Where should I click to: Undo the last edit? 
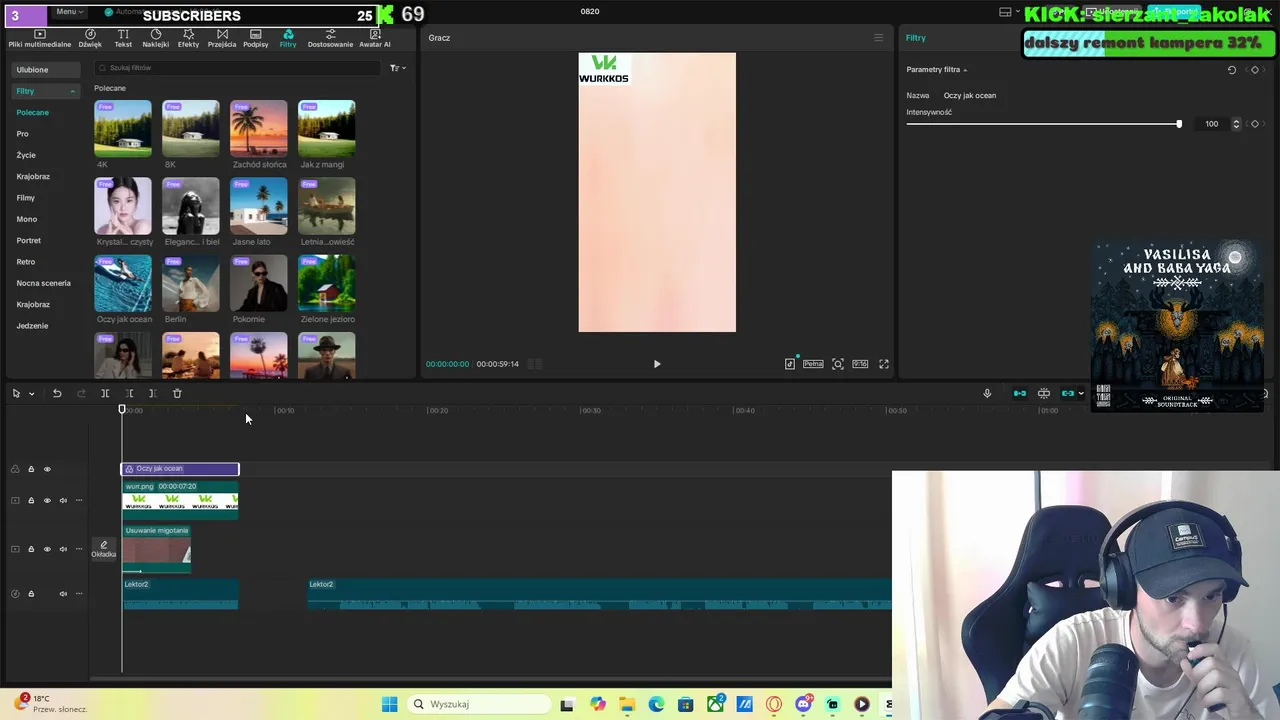[x=57, y=394]
